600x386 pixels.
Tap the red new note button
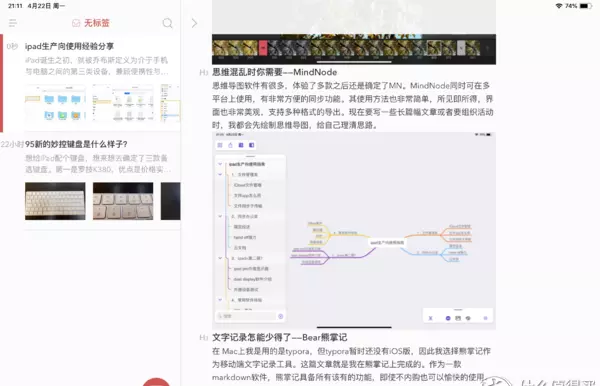pos(156,382)
